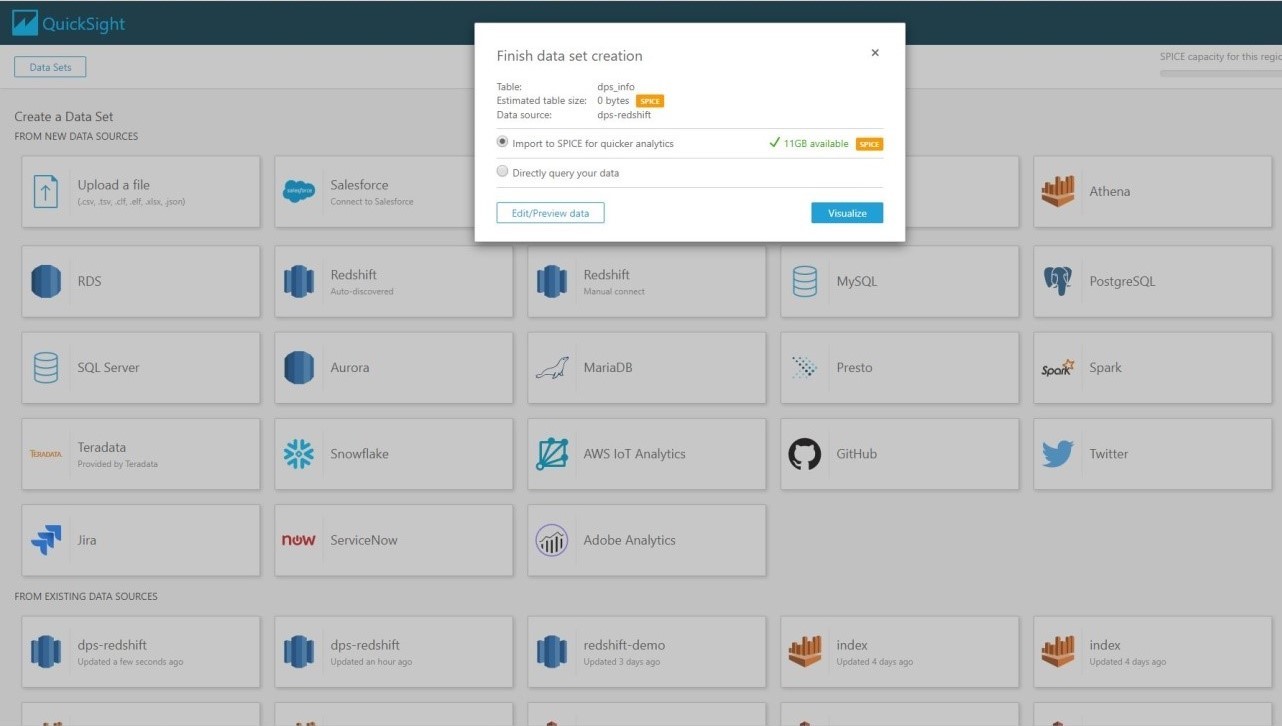1282x726 pixels.
Task: Click the Finish data set creation title
Action: (570, 56)
